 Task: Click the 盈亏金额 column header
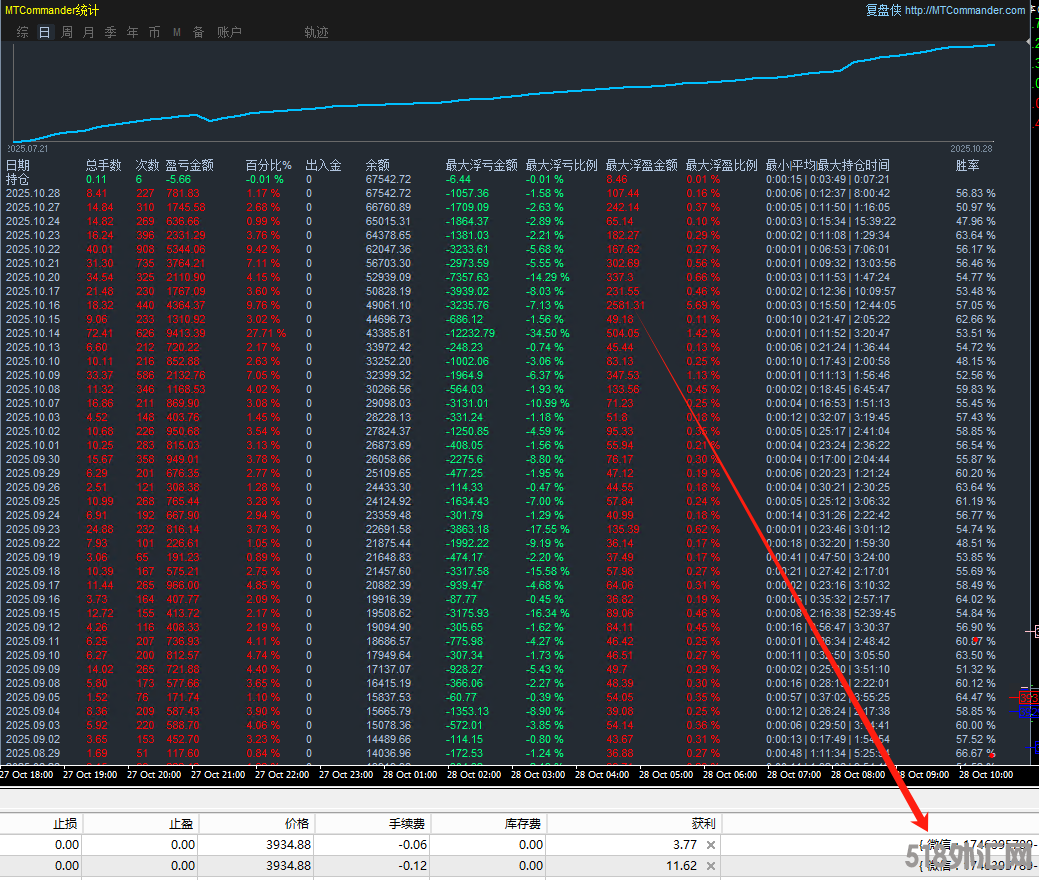click(189, 165)
